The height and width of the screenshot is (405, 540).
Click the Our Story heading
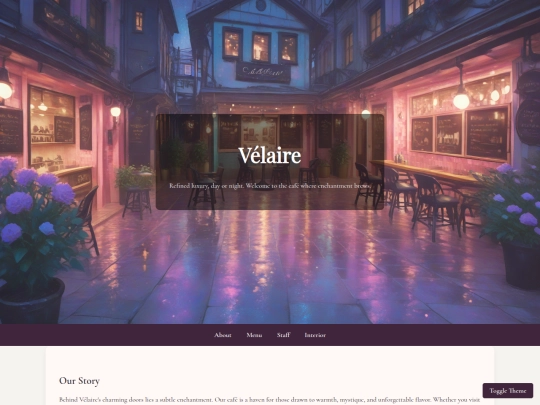coord(79,381)
